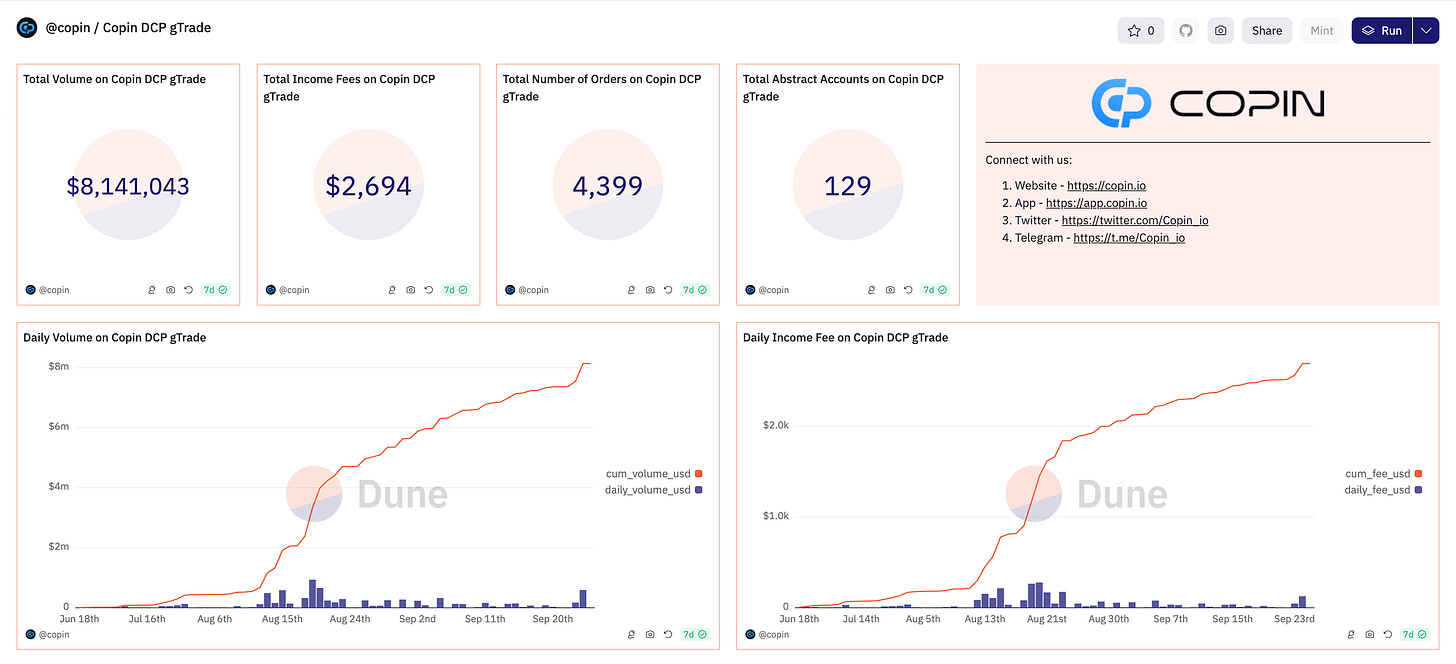This screenshot has width=1456, height=664.
Task: Click the camera icon on the Total Volume card
Action: [170, 290]
